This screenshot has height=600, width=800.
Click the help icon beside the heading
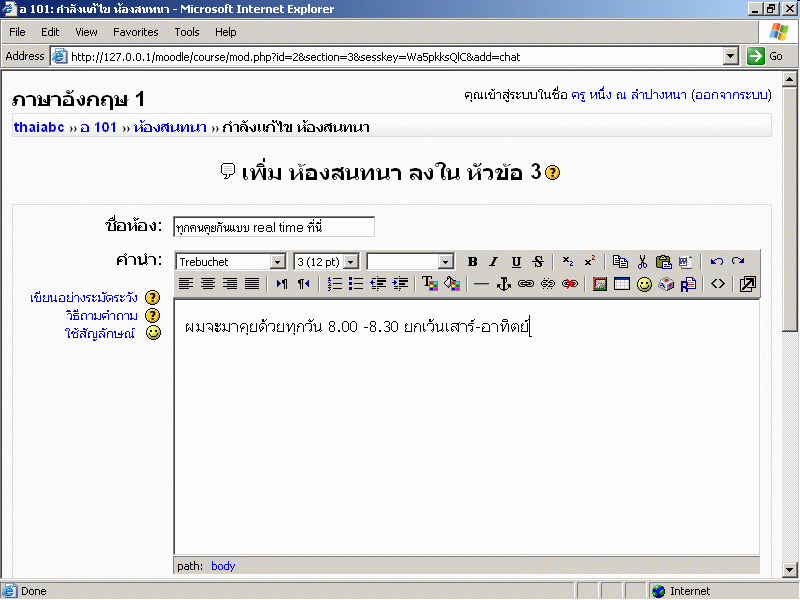click(x=552, y=173)
